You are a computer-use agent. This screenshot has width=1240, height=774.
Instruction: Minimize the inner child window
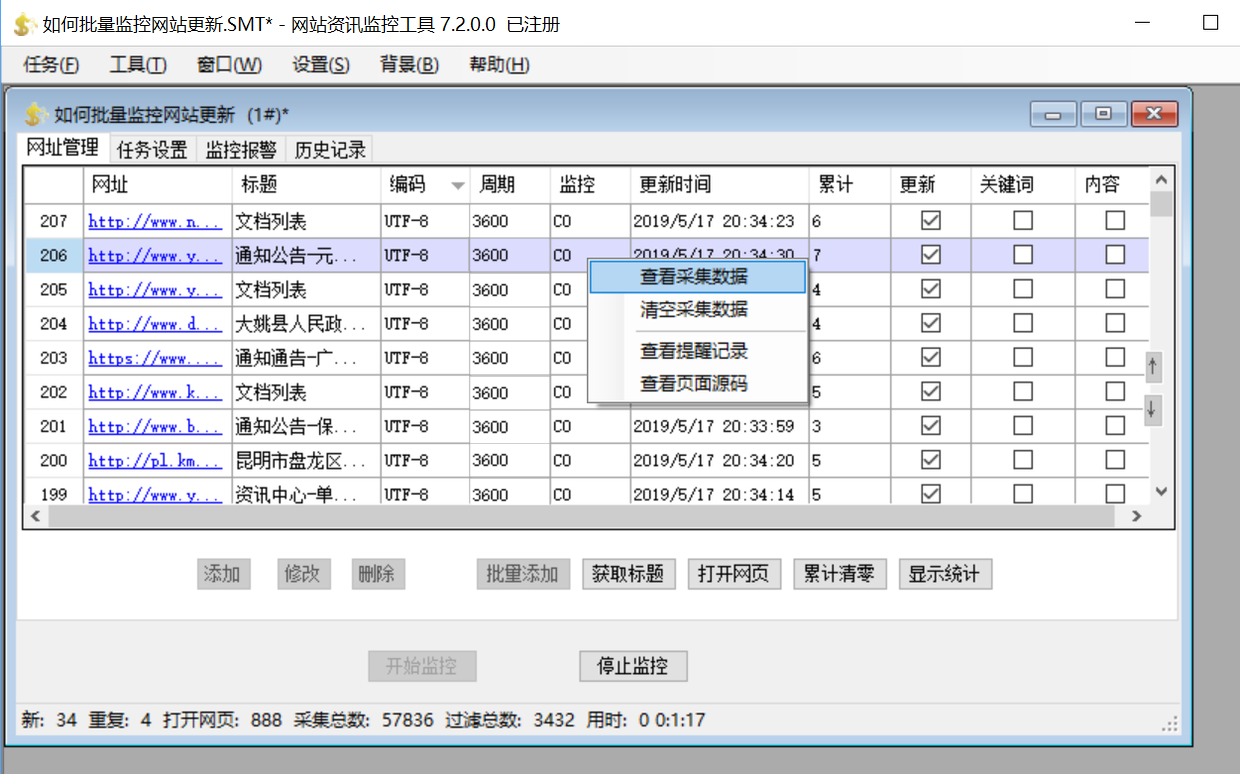(x=1053, y=114)
